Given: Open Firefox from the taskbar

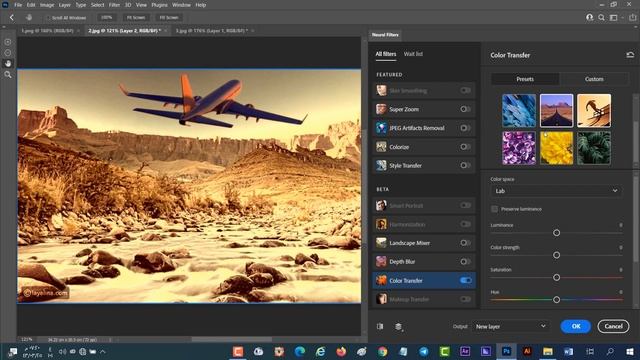Looking at the screenshot, I should coord(341,351).
